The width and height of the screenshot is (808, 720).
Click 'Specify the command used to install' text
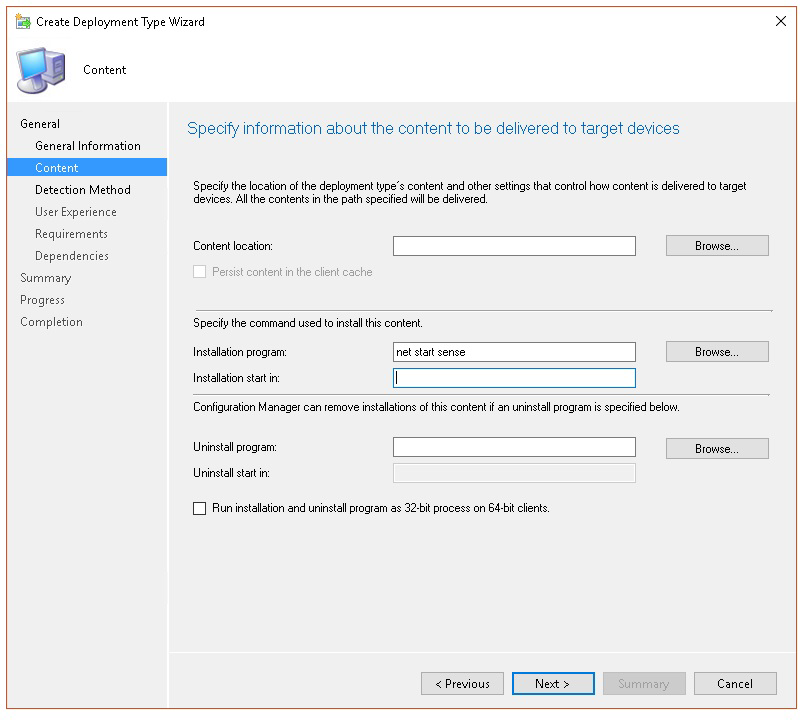click(x=308, y=323)
